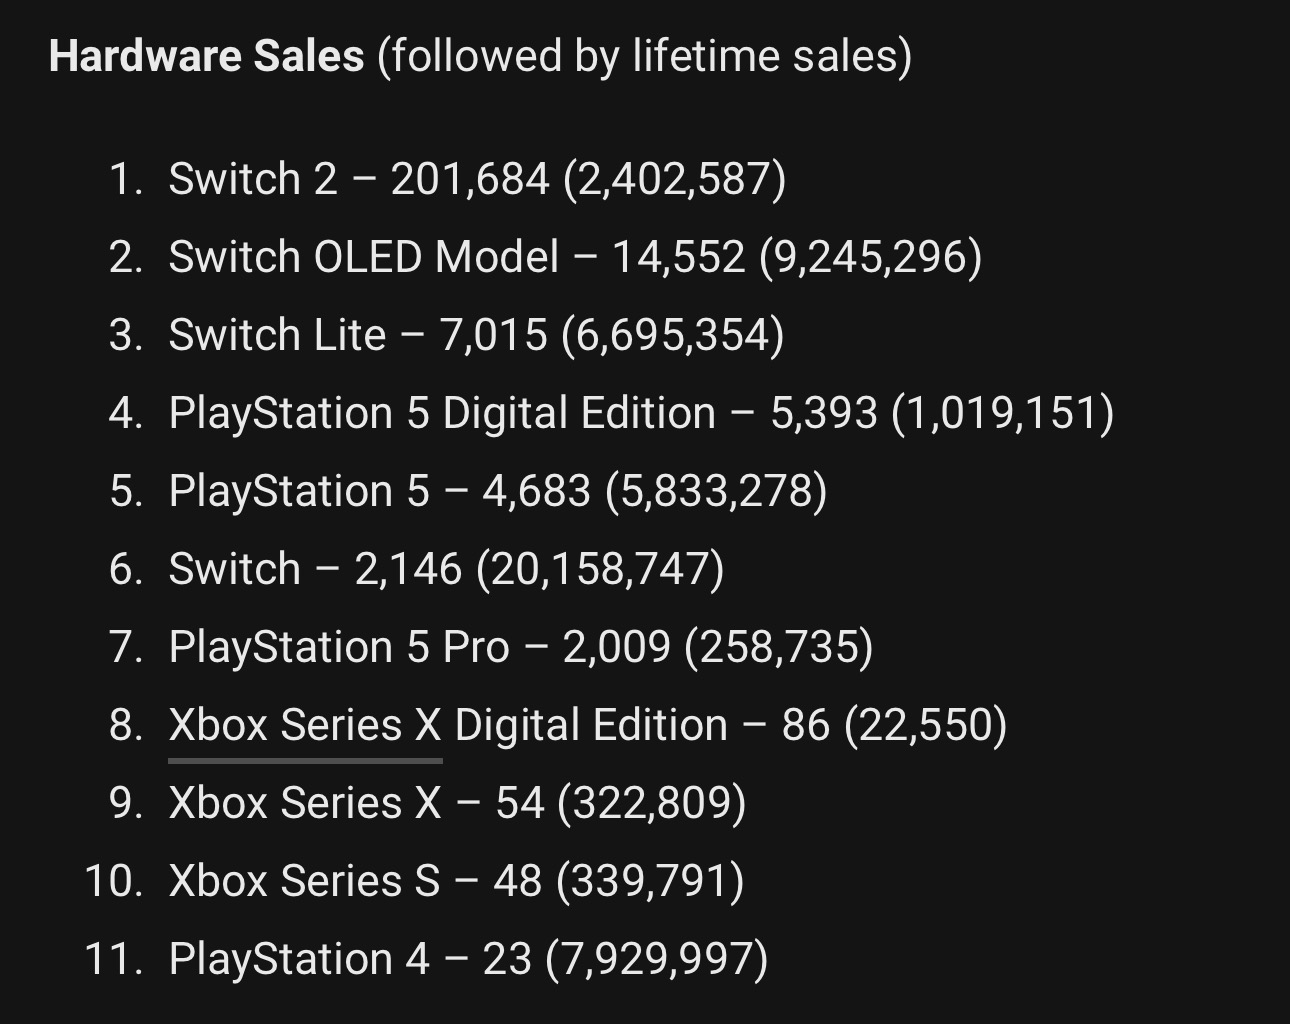Click the Switch lifetime figure 20,158,747
The image size is (1290, 1024).
[600, 570]
